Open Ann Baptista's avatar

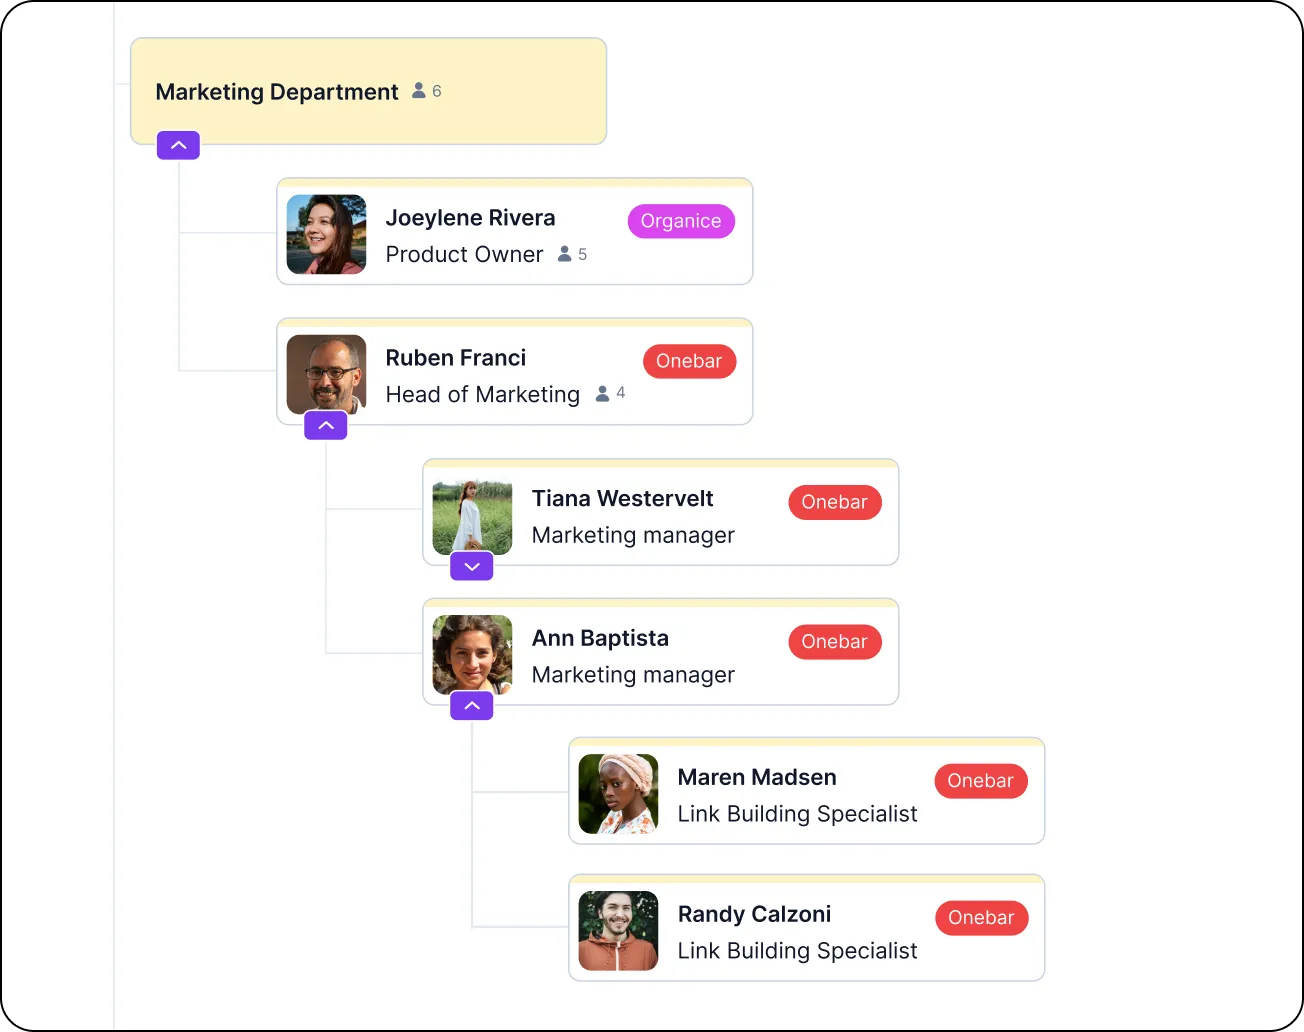[x=472, y=655]
